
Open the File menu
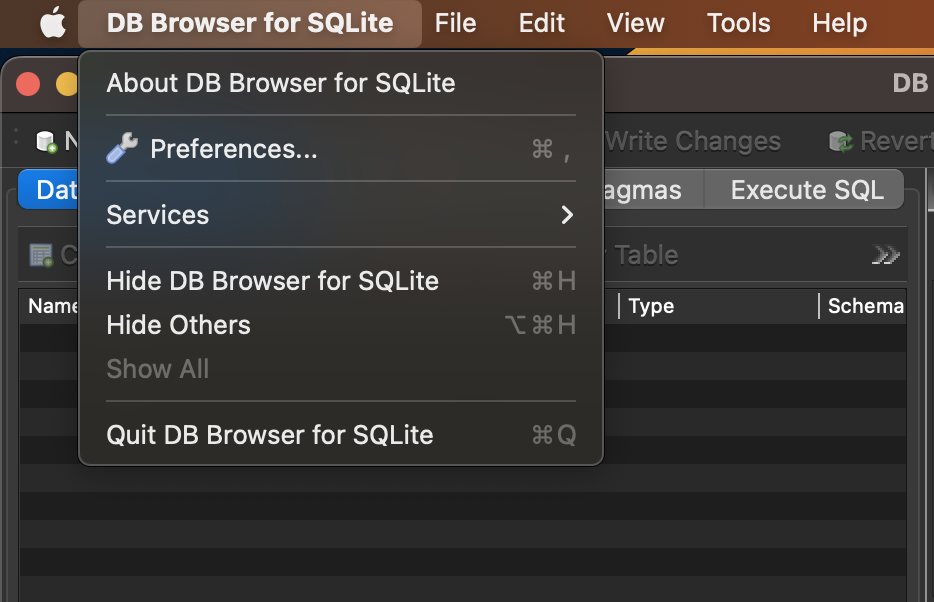coord(455,22)
